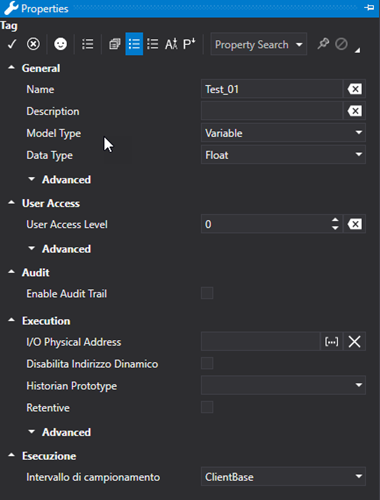Click the pin icon in Properties title bar
The image size is (380, 500).
pyautogui.click(x=369, y=7)
